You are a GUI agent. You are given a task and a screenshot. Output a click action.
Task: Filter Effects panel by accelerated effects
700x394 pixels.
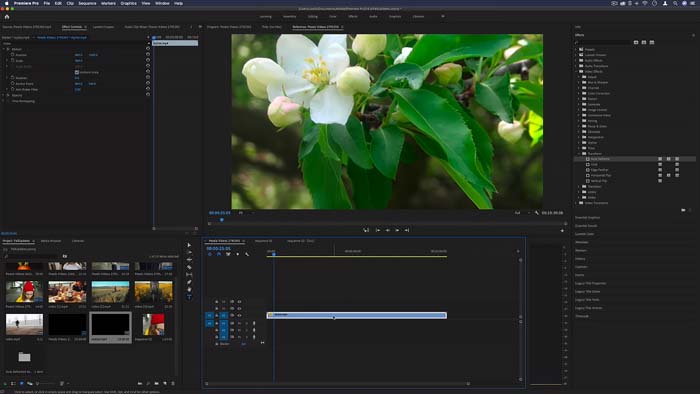[636, 42]
